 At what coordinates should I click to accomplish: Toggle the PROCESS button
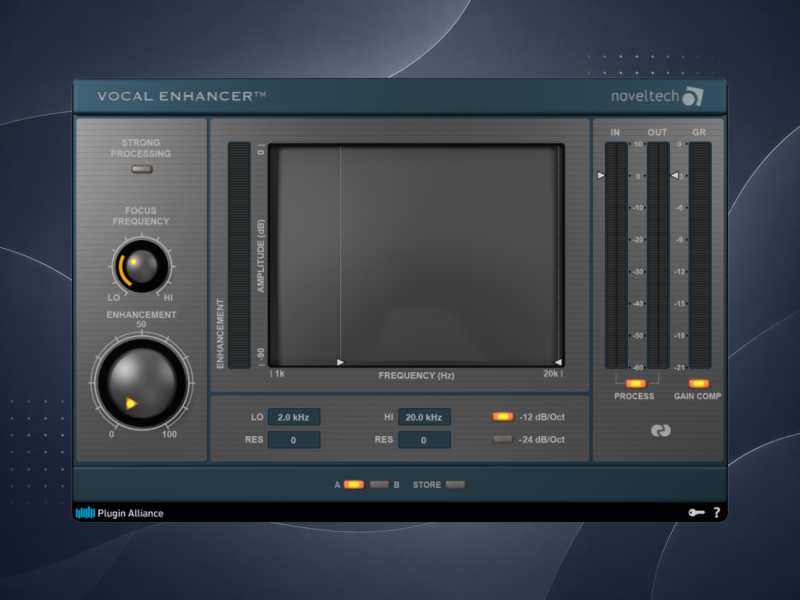[636, 384]
